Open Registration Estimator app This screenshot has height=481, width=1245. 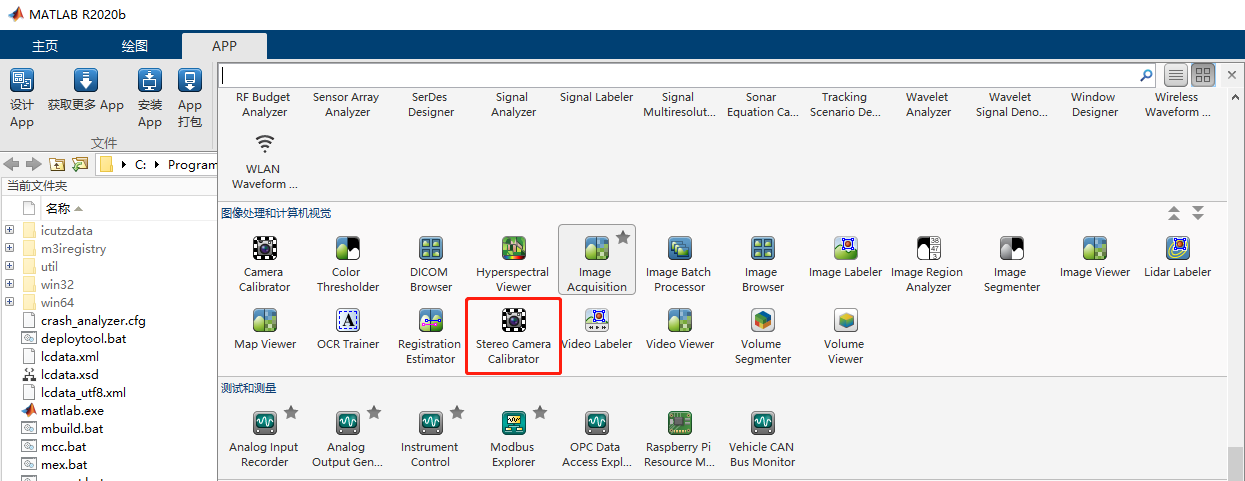[431, 335]
